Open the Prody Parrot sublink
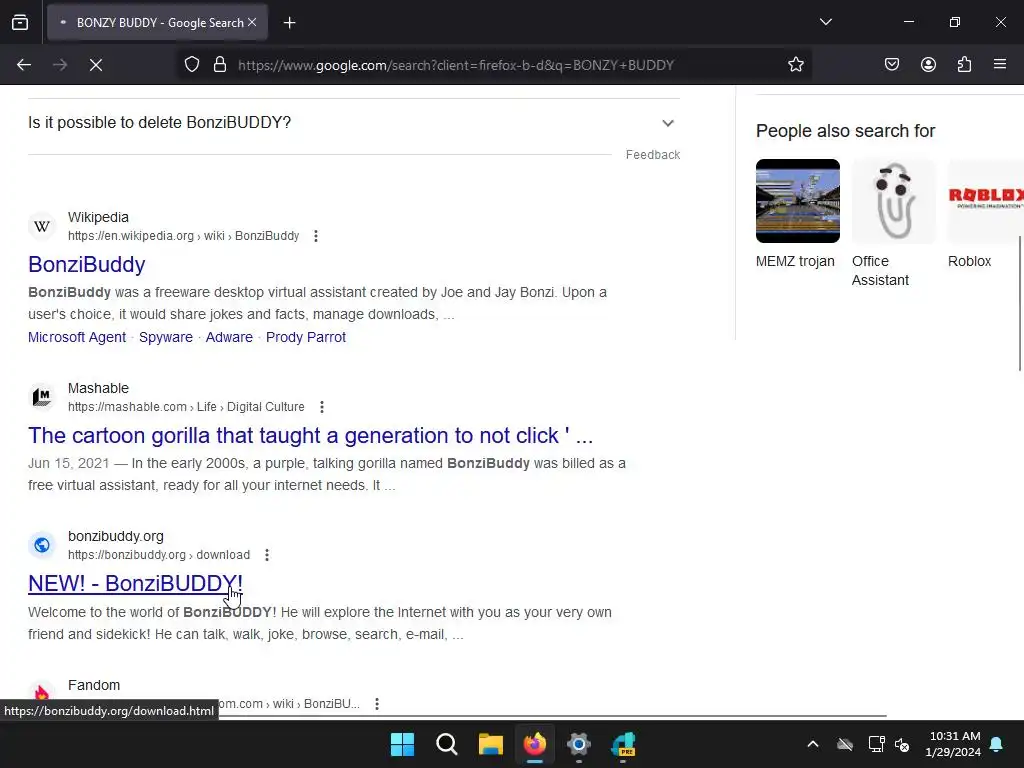 pos(306,337)
